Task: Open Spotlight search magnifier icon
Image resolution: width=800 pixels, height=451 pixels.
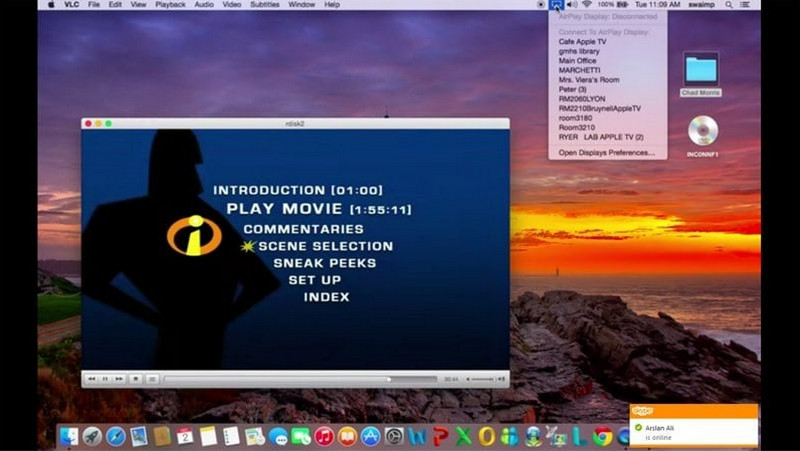Action: pyautogui.click(x=729, y=5)
